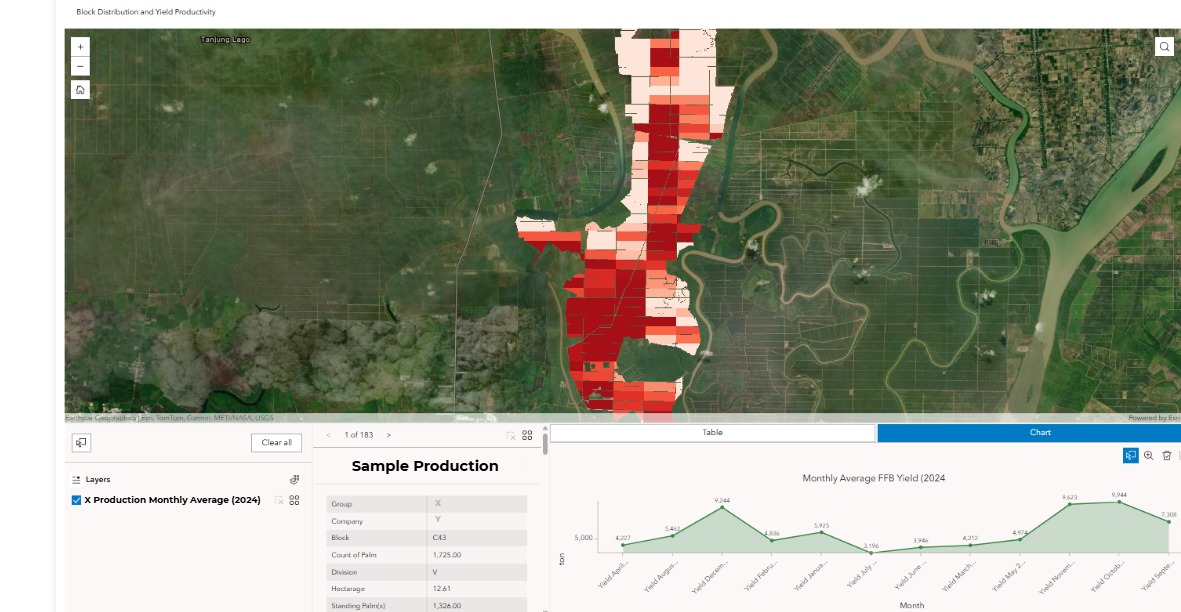Click the feature info panel scrollbar
1181x612 pixels.
point(545,443)
